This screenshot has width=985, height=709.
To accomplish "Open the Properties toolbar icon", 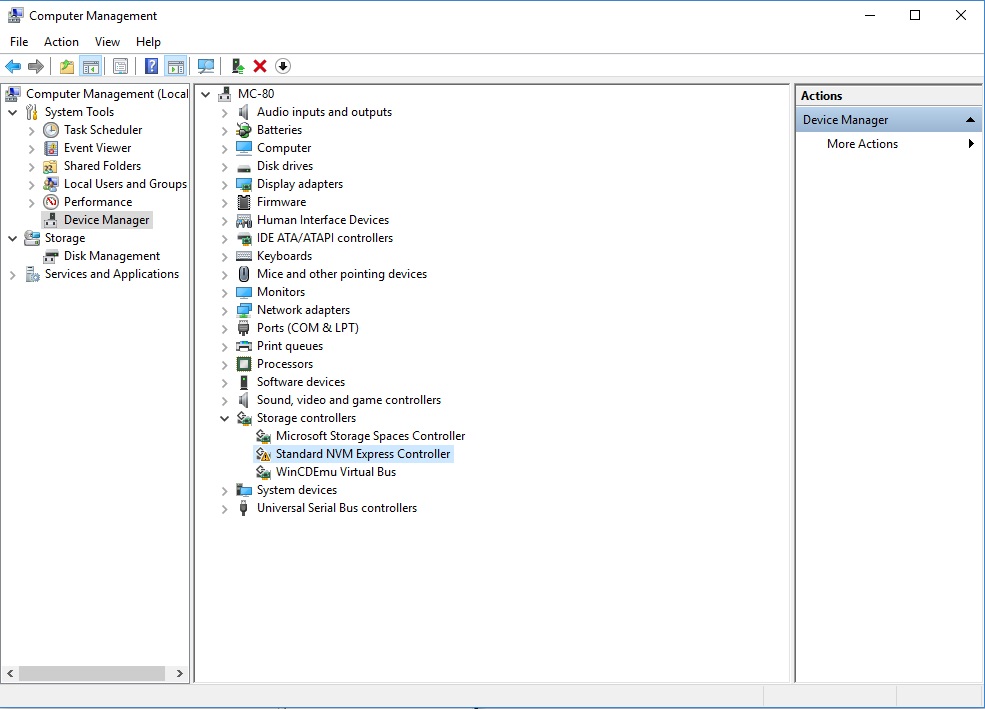I will pyautogui.click(x=121, y=66).
